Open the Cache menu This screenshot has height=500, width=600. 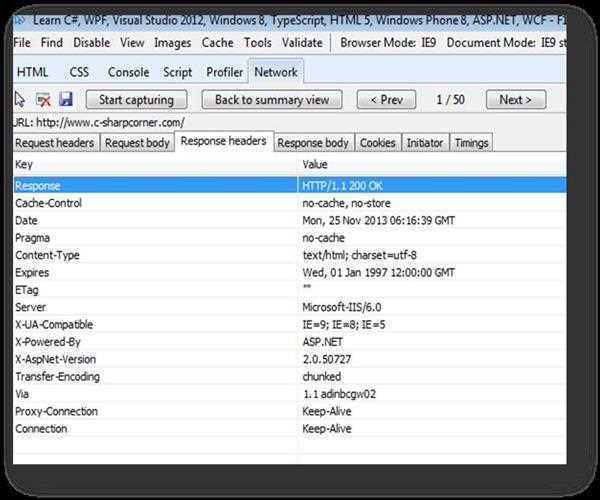[x=217, y=43]
